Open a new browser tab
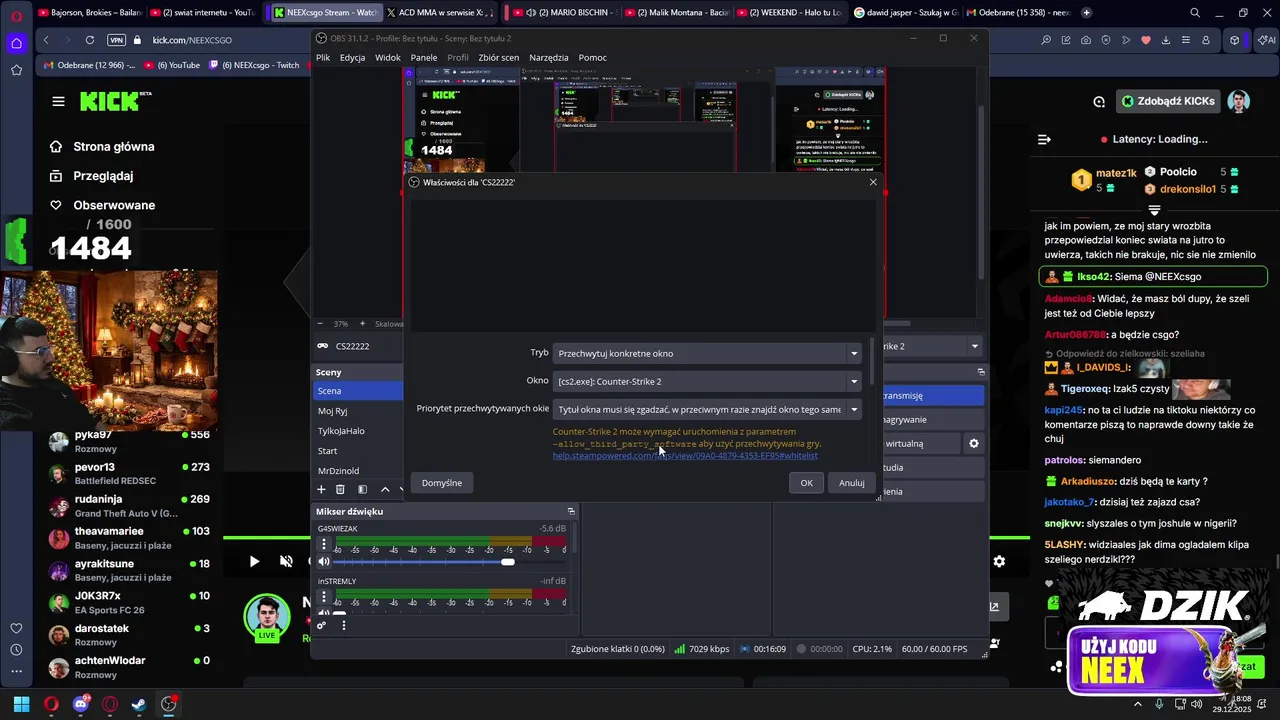This screenshot has width=1280, height=720. click(1087, 13)
